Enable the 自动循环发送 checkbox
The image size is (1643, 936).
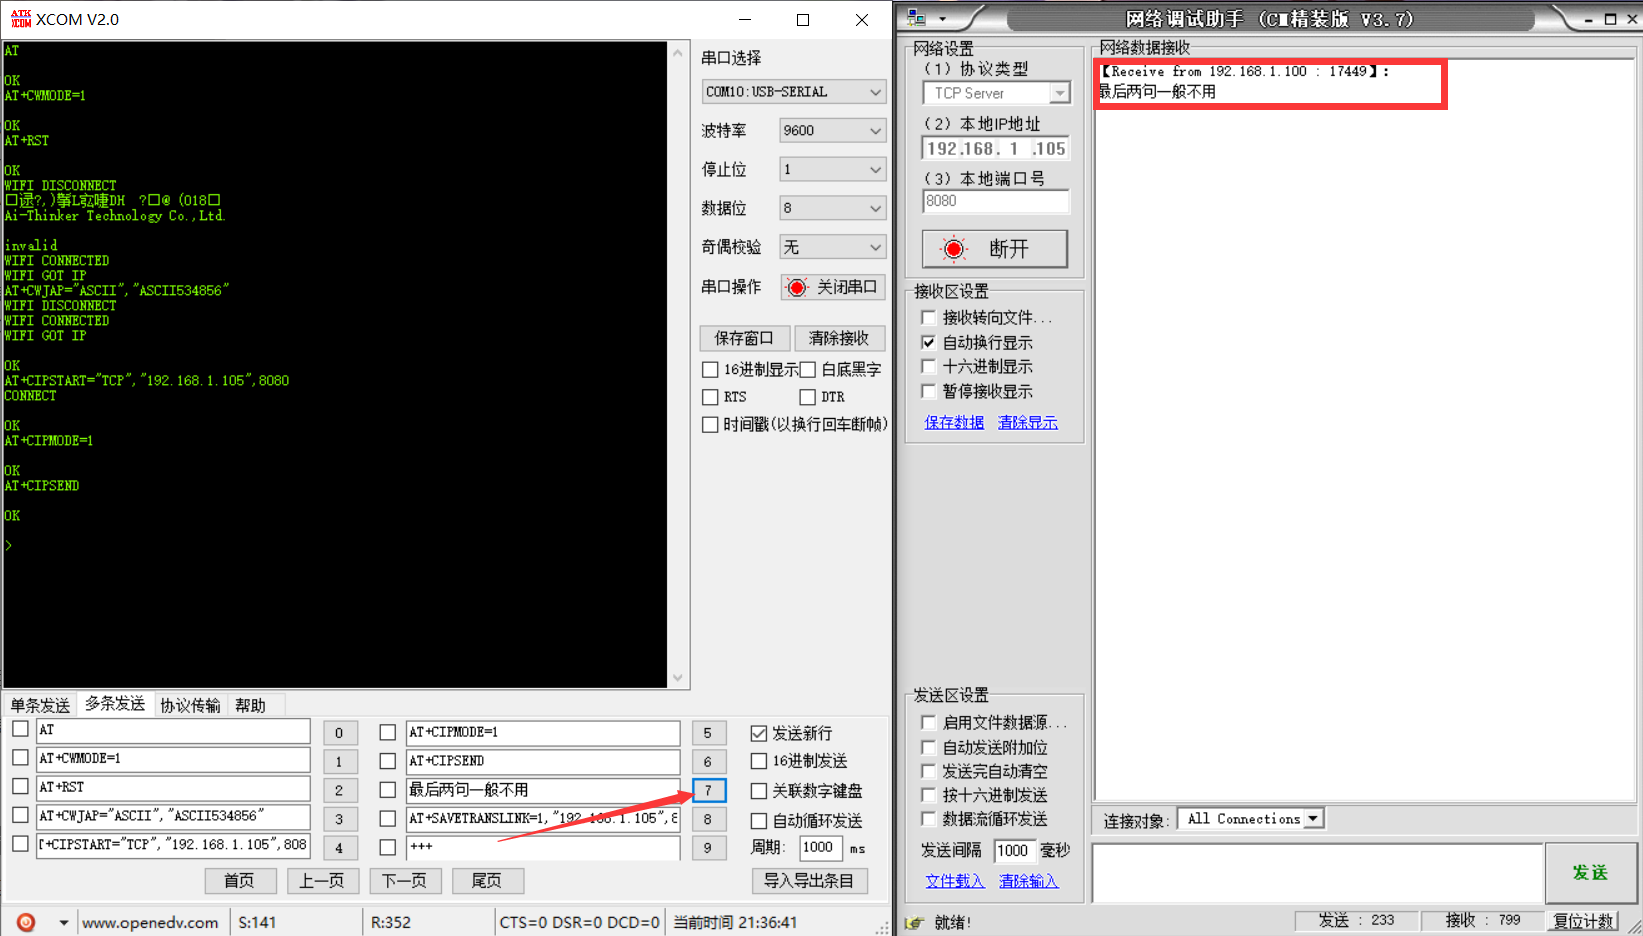[x=759, y=821]
